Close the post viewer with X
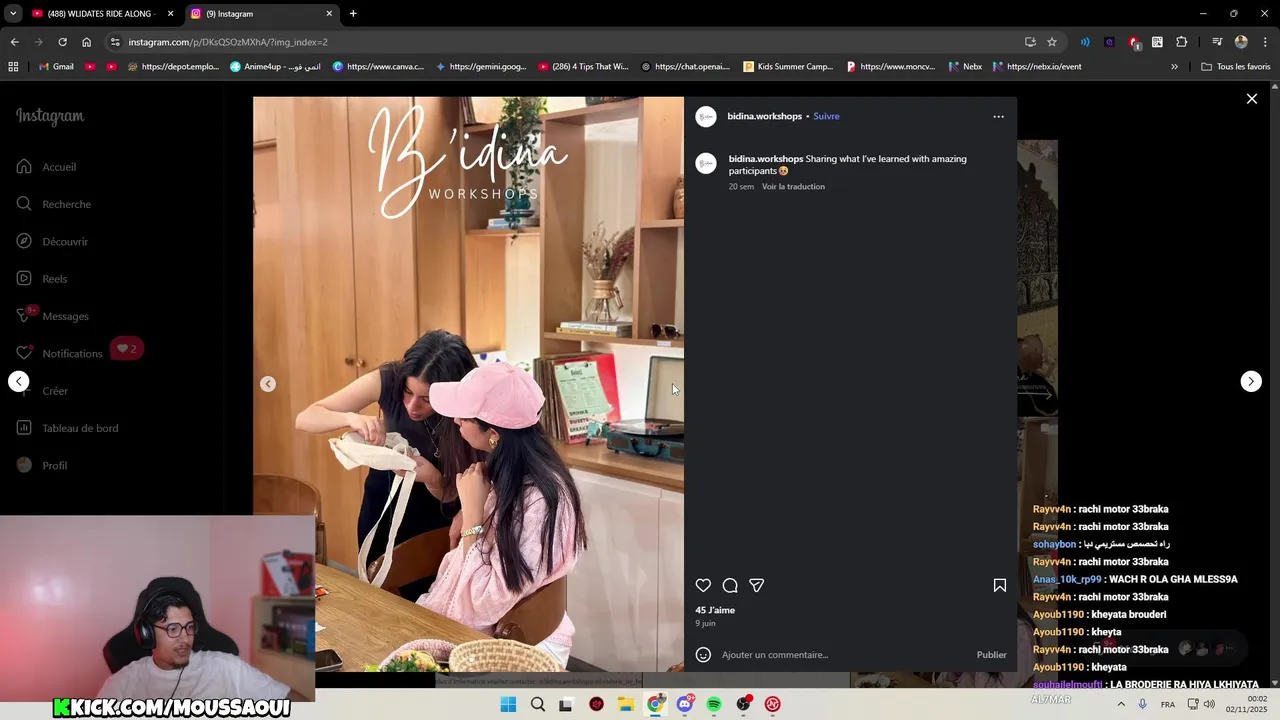 [1252, 99]
